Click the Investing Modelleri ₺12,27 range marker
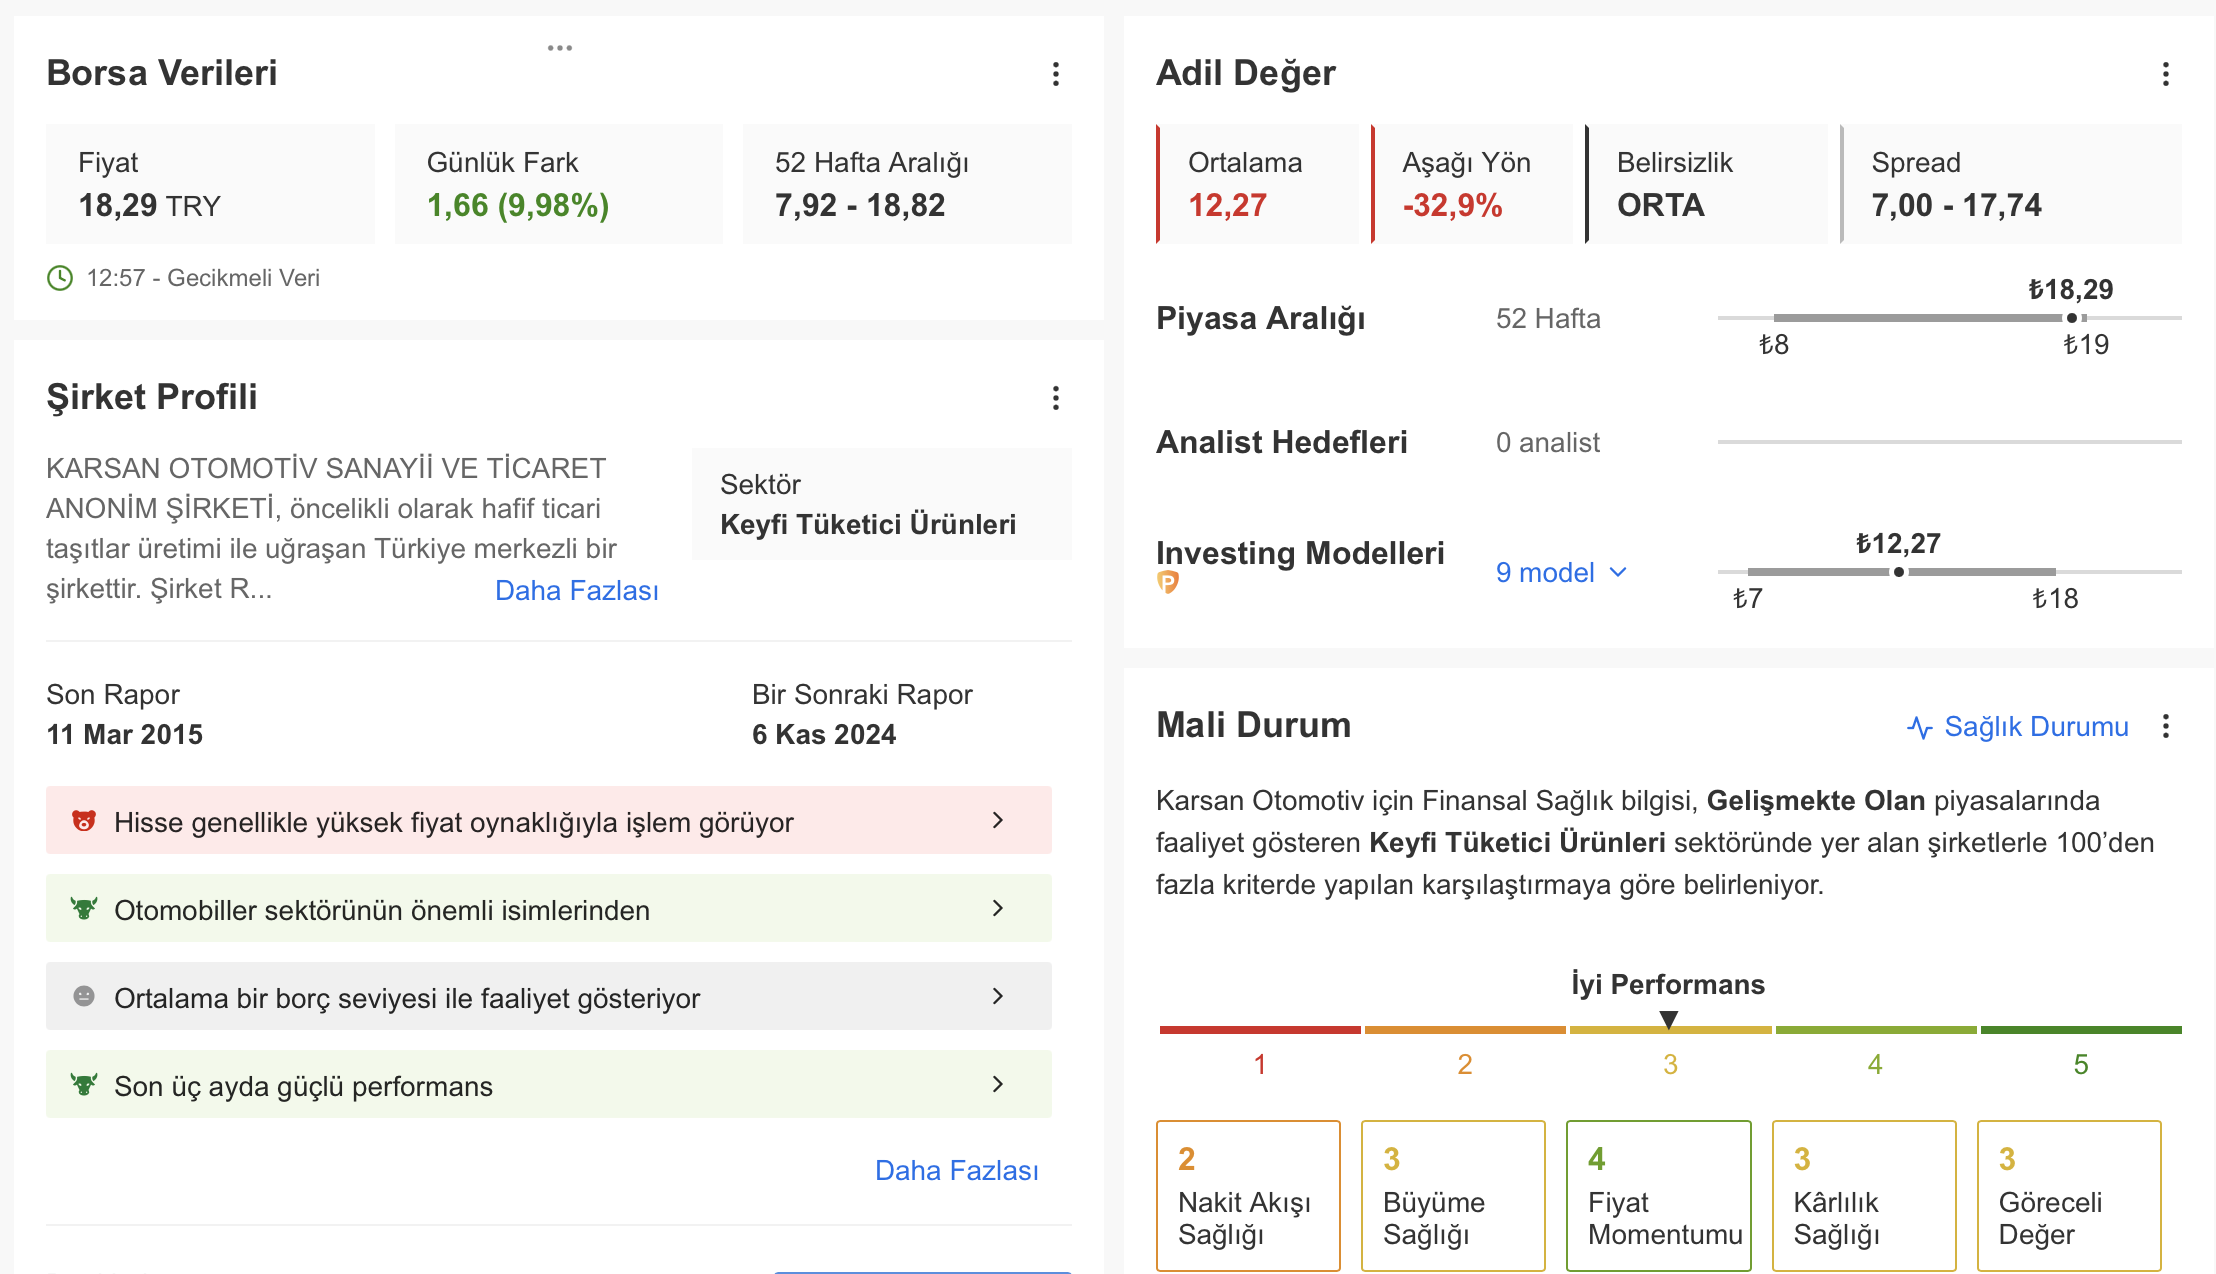 tap(1898, 572)
